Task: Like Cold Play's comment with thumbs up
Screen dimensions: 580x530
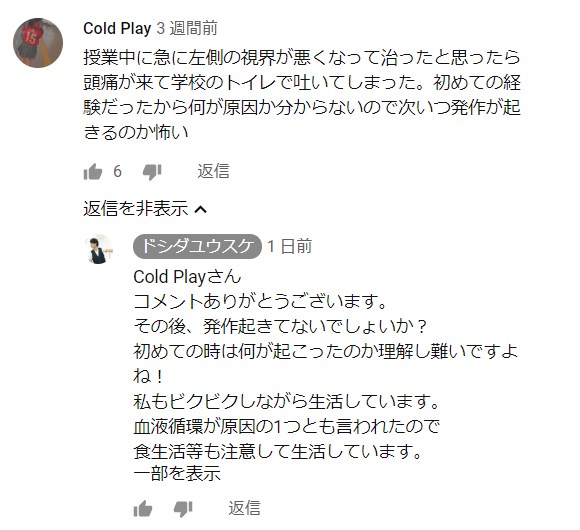Action: tap(92, 172)
